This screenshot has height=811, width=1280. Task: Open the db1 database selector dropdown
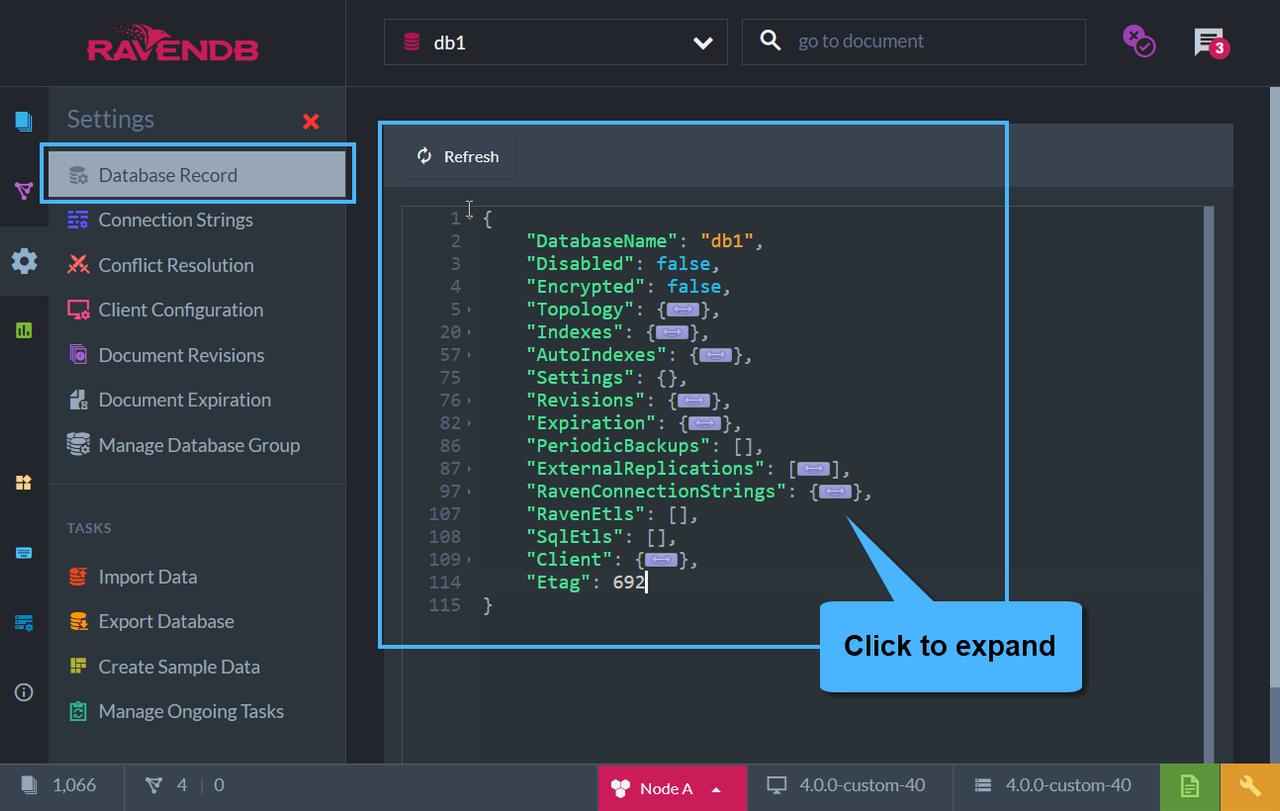(557, 42)
